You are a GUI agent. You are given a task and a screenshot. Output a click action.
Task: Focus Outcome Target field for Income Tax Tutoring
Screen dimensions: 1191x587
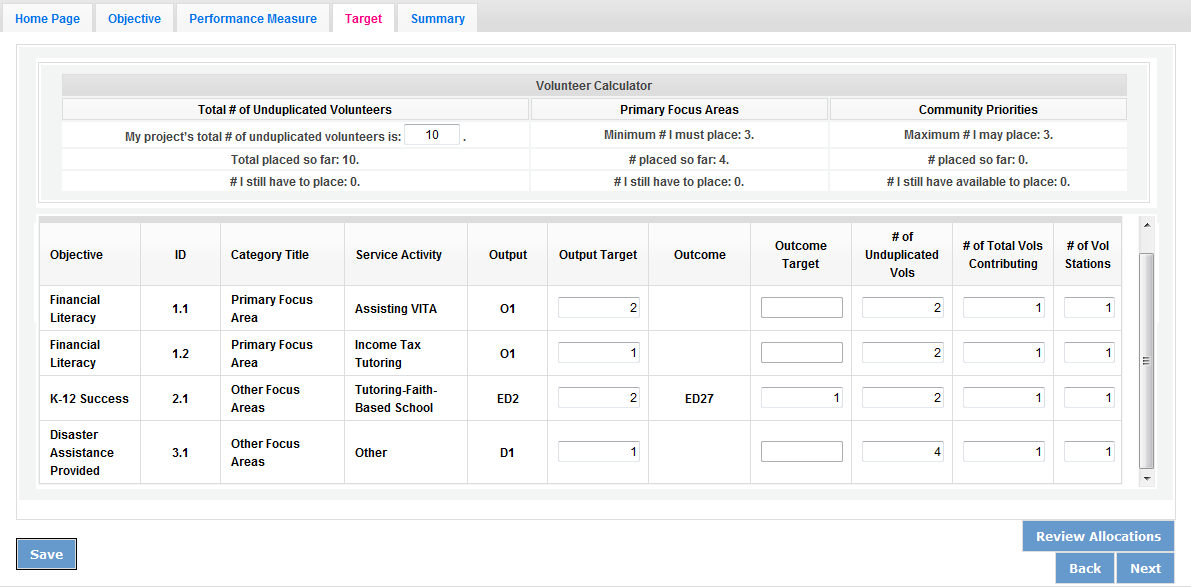click(801, 353)
